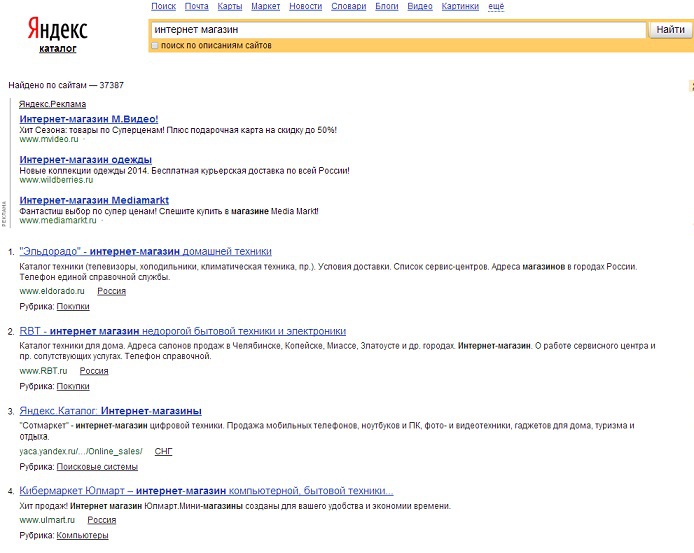Open Кибермаркет Юлмарт result
694x553 pixels.
coord(206,491)
